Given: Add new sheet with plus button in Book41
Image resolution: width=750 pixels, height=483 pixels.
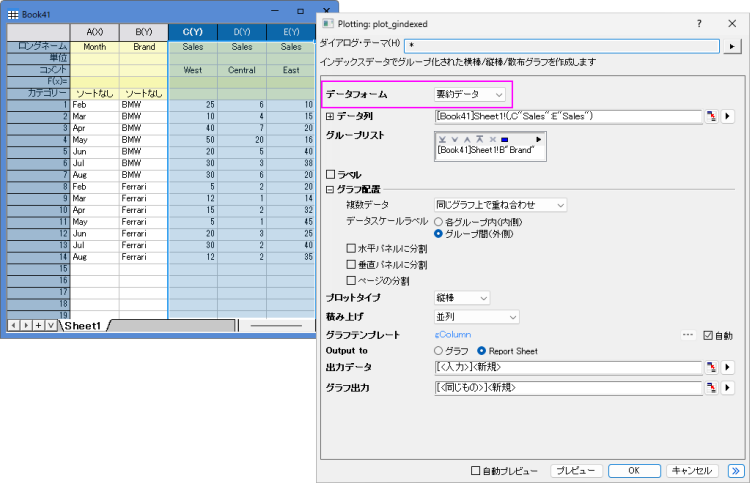Looking at the screenshot, I should [x=39, y=326].
